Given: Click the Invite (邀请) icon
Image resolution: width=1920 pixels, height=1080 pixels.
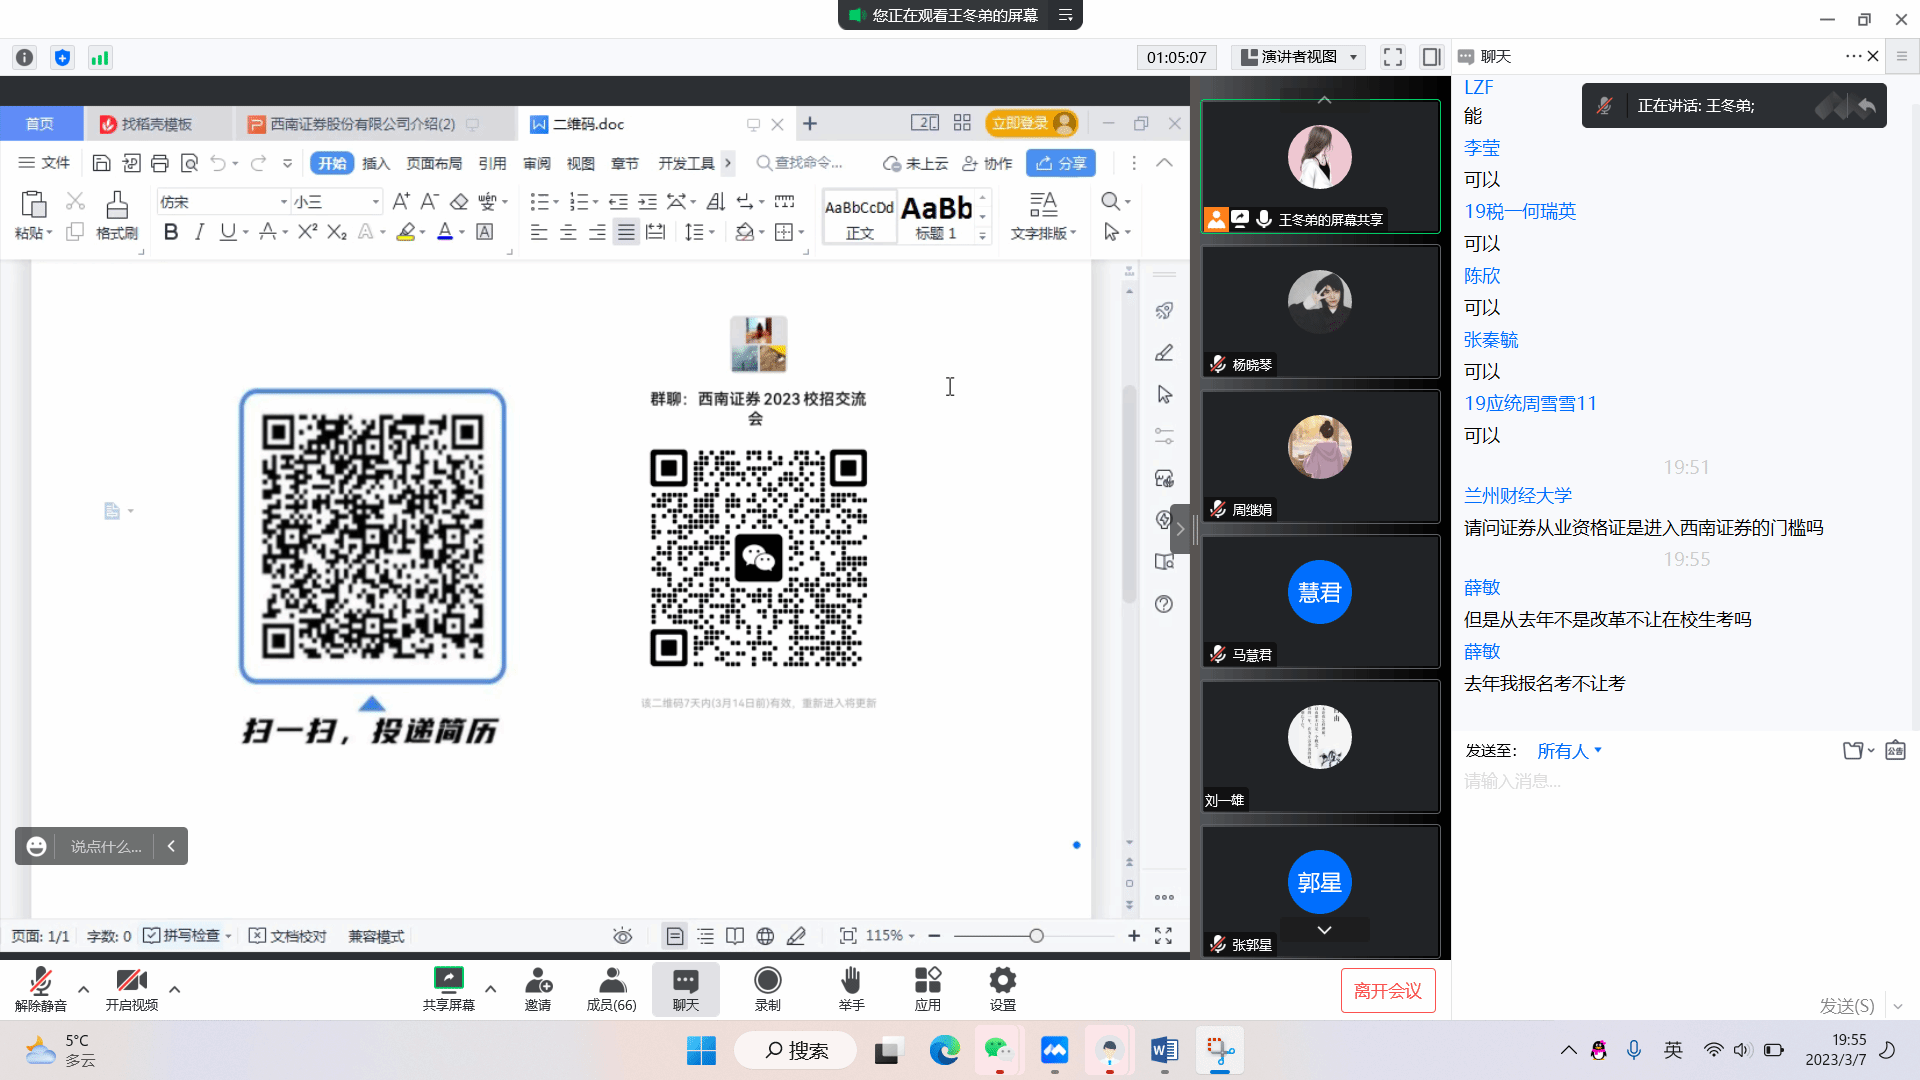Looking at the screenshot, I should click(x=538, y=989).
